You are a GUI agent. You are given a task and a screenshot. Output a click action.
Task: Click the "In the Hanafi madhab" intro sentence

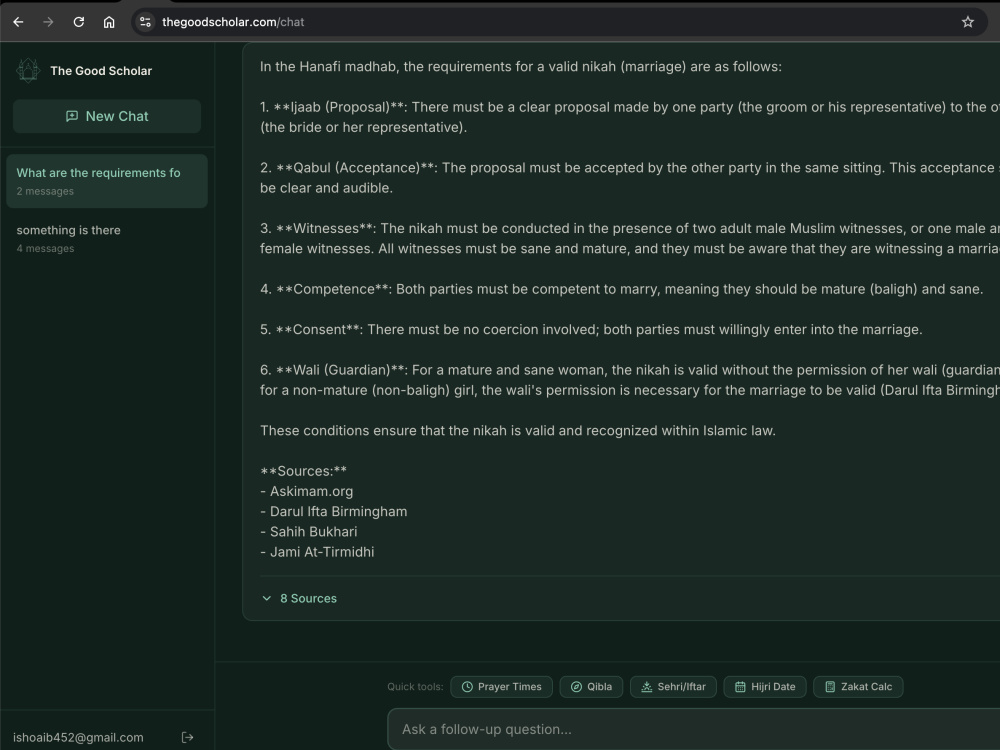tap(520, 66)
